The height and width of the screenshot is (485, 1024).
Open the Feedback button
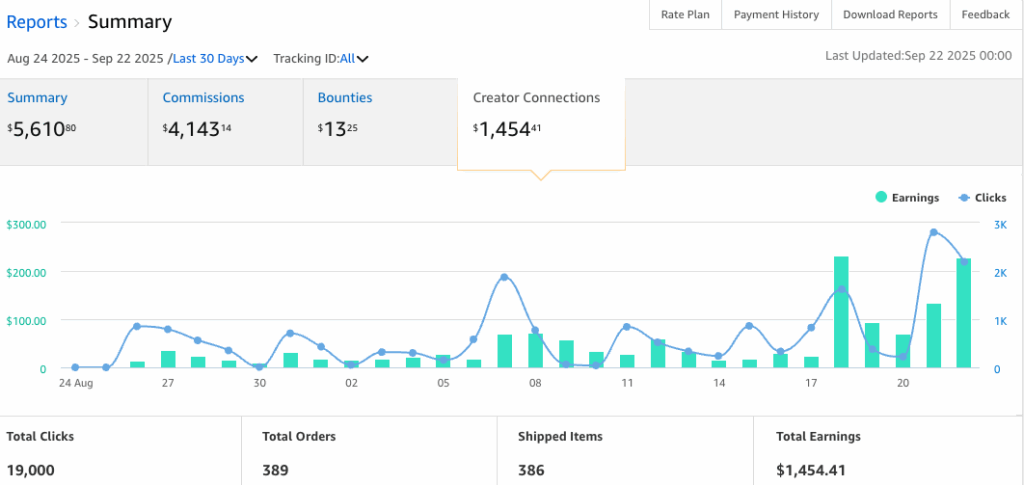pyautogui.click(x=985, y=15)
